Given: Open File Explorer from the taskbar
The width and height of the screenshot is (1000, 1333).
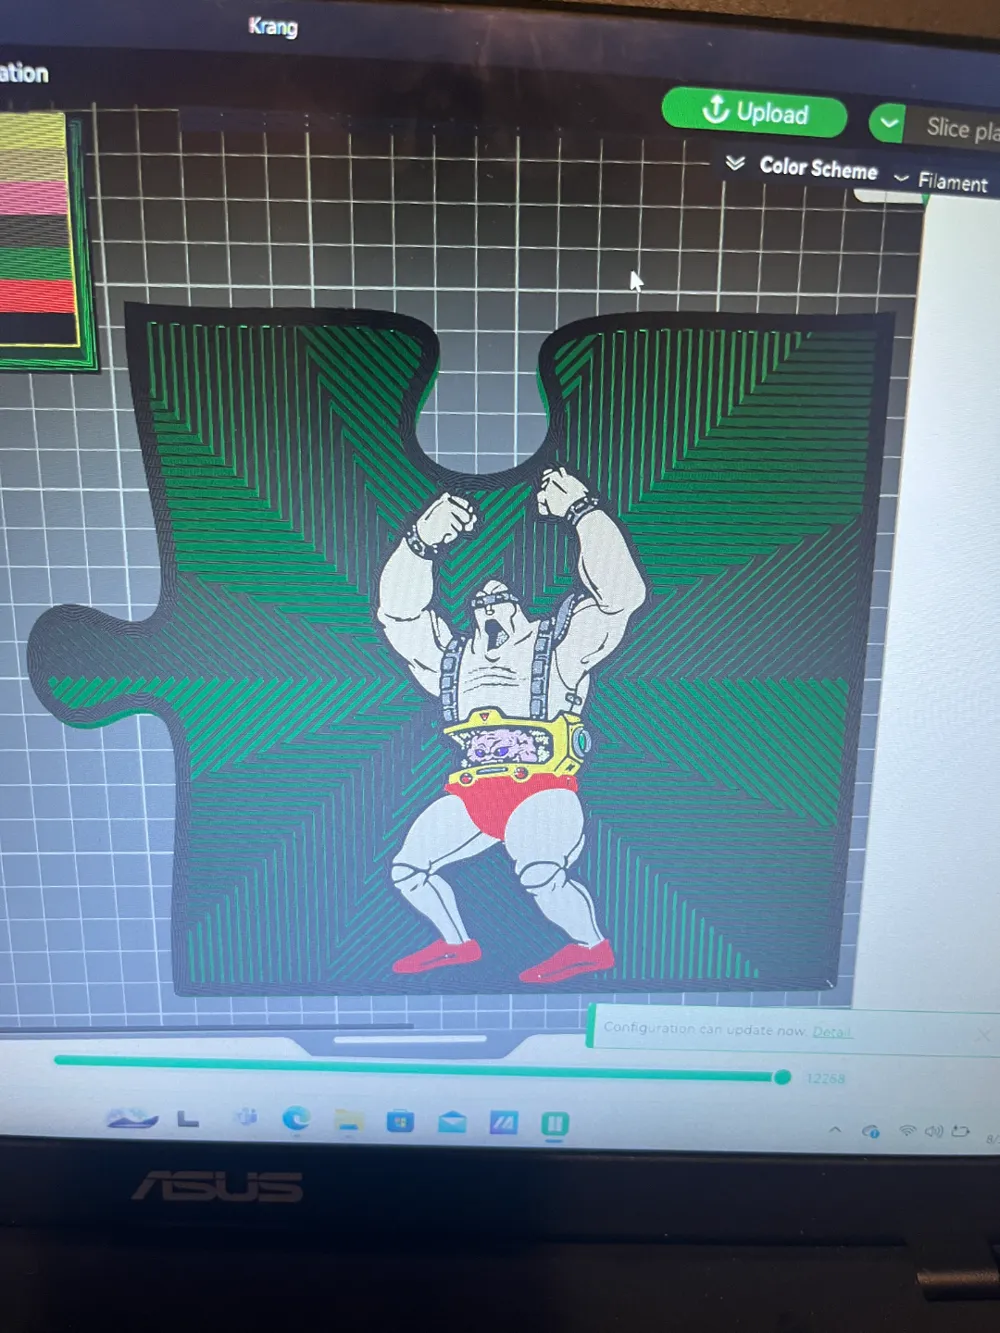Looking at the screenshot, I should pos(350,1119).
